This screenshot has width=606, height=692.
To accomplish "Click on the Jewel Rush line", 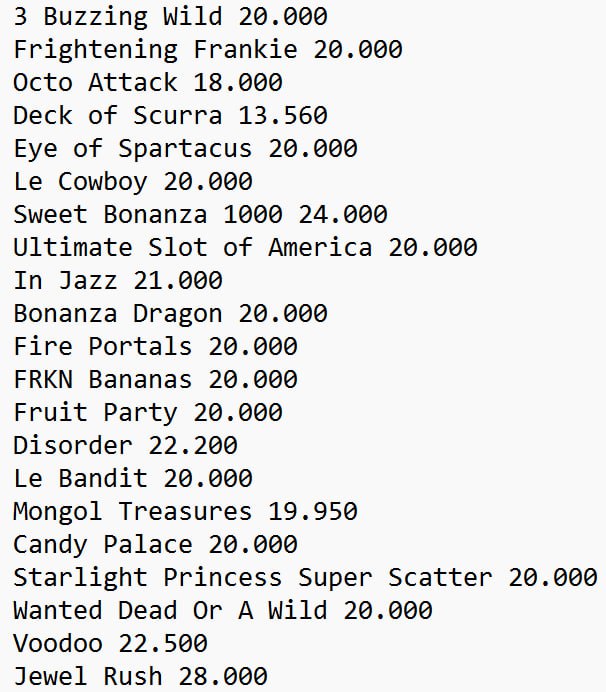I will coord(140,677).
